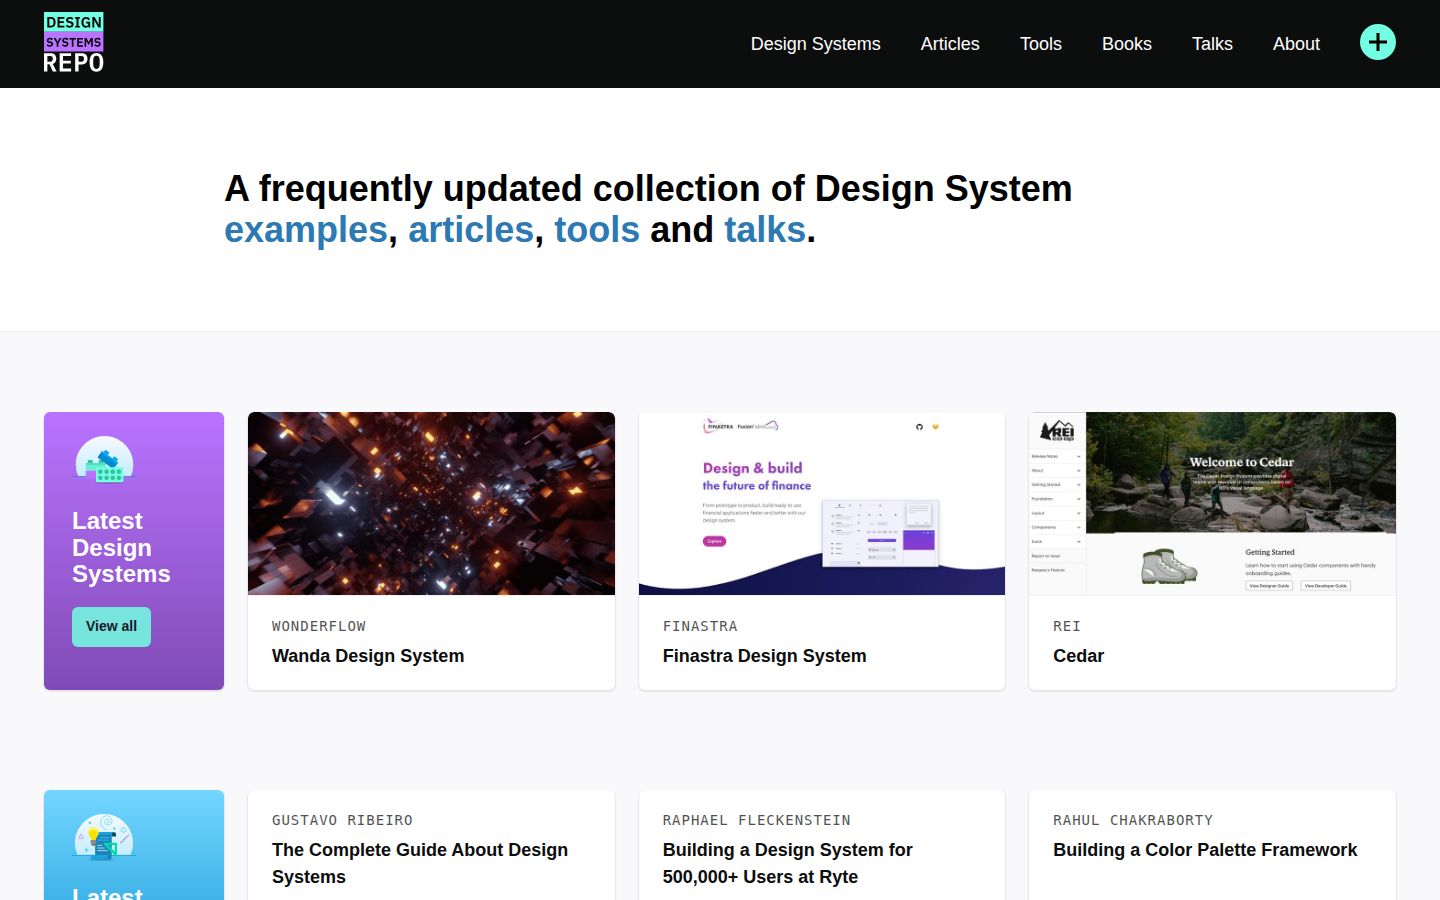Open the Cedar title link

1078,656
